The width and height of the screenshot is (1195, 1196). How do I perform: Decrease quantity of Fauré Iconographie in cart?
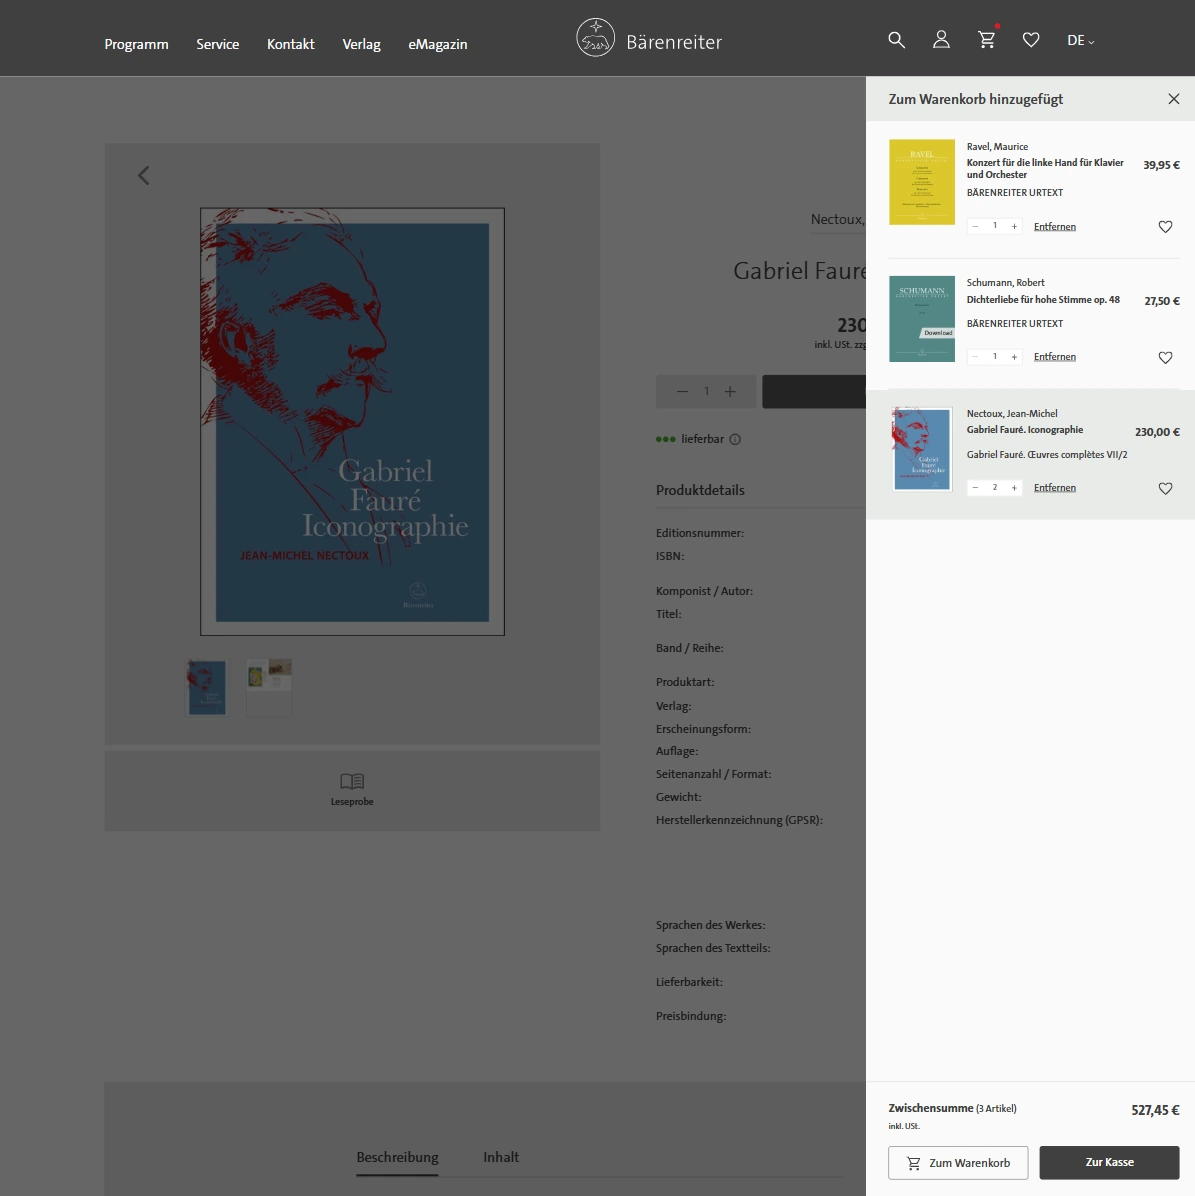975,488
